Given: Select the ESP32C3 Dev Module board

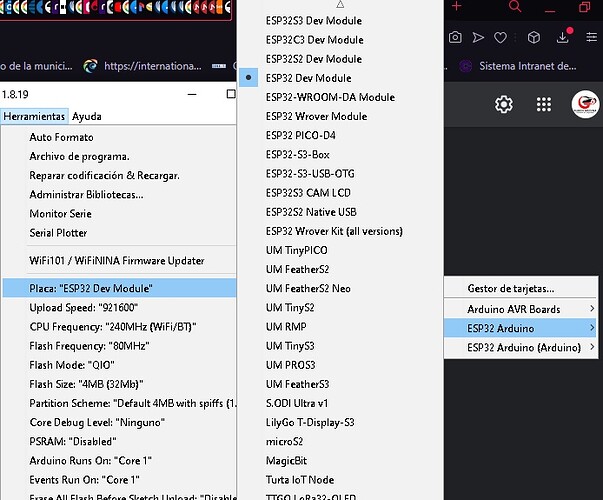Looking at the screenshot, I should 341,40.
